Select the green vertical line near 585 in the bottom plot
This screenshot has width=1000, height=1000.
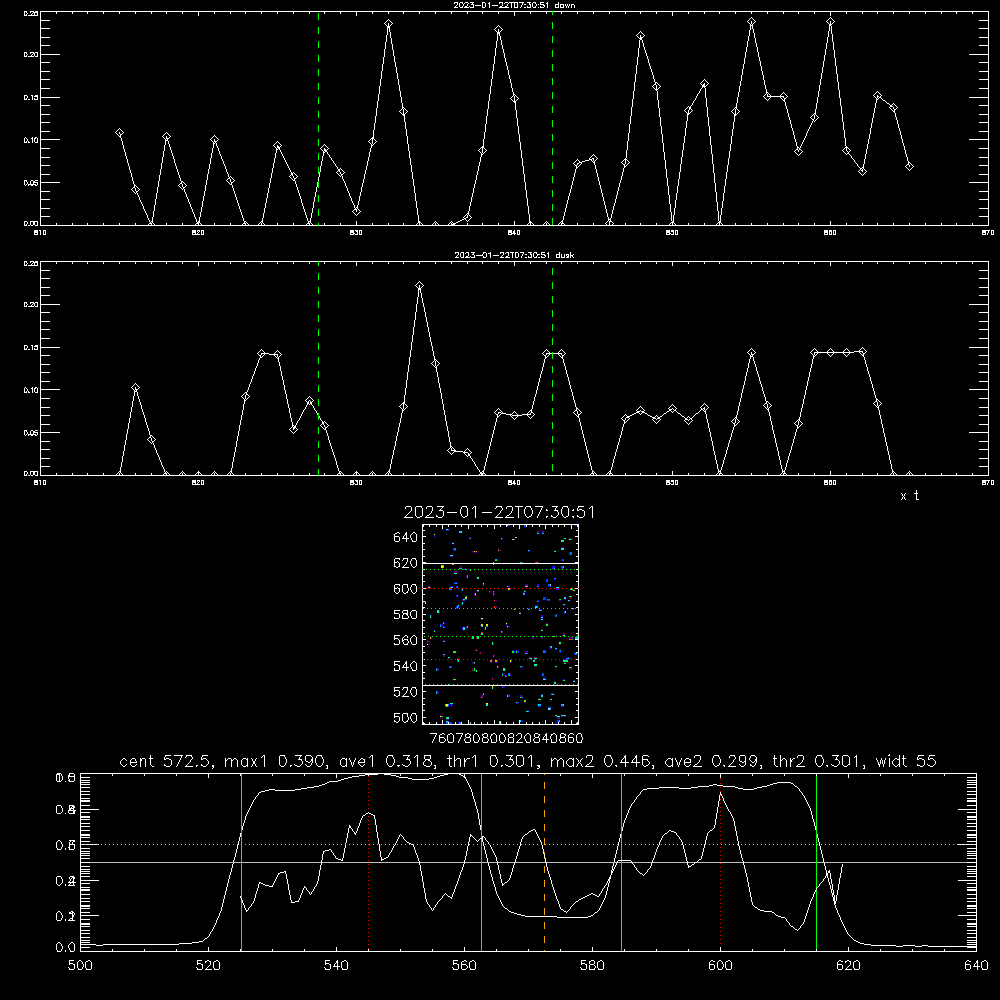click(x=621, y=860)
